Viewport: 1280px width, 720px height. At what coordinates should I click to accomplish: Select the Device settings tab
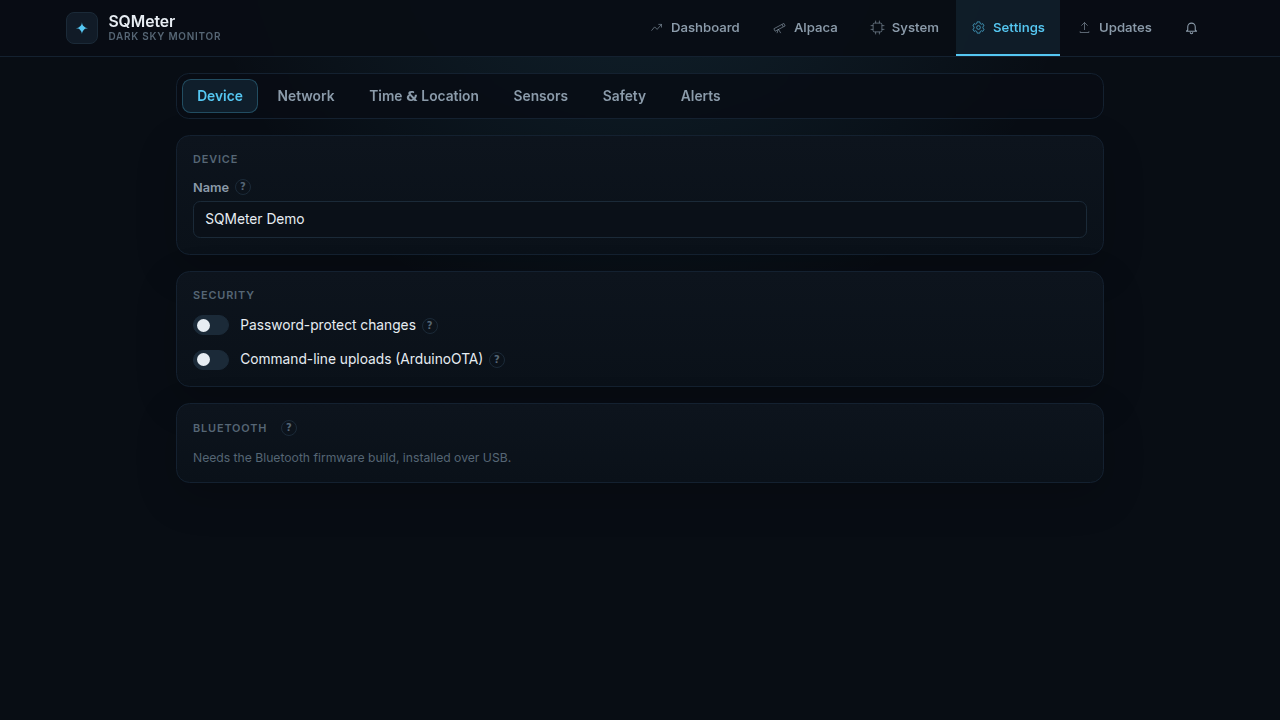coord(220,96)
